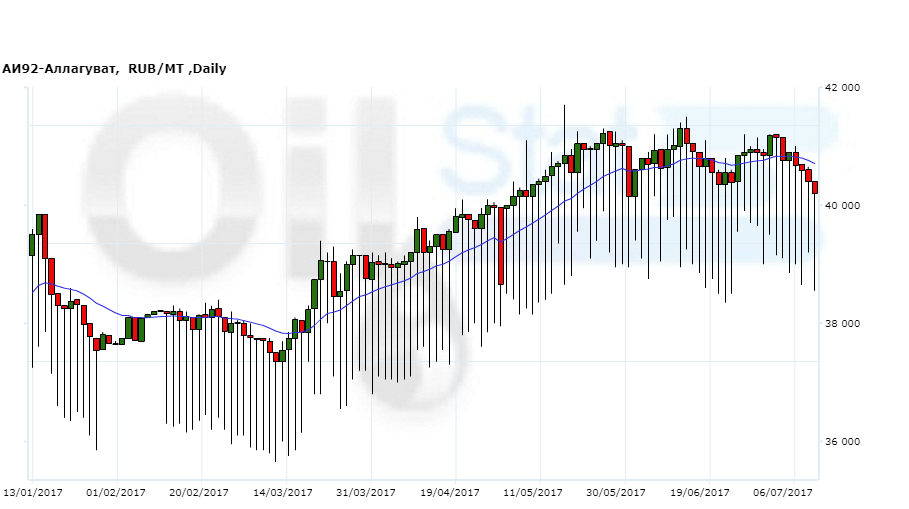The height and width of the screenshot is (509, 909).
Task: Select the 11/05/2017 date label
Action: [x=533, y=493]
